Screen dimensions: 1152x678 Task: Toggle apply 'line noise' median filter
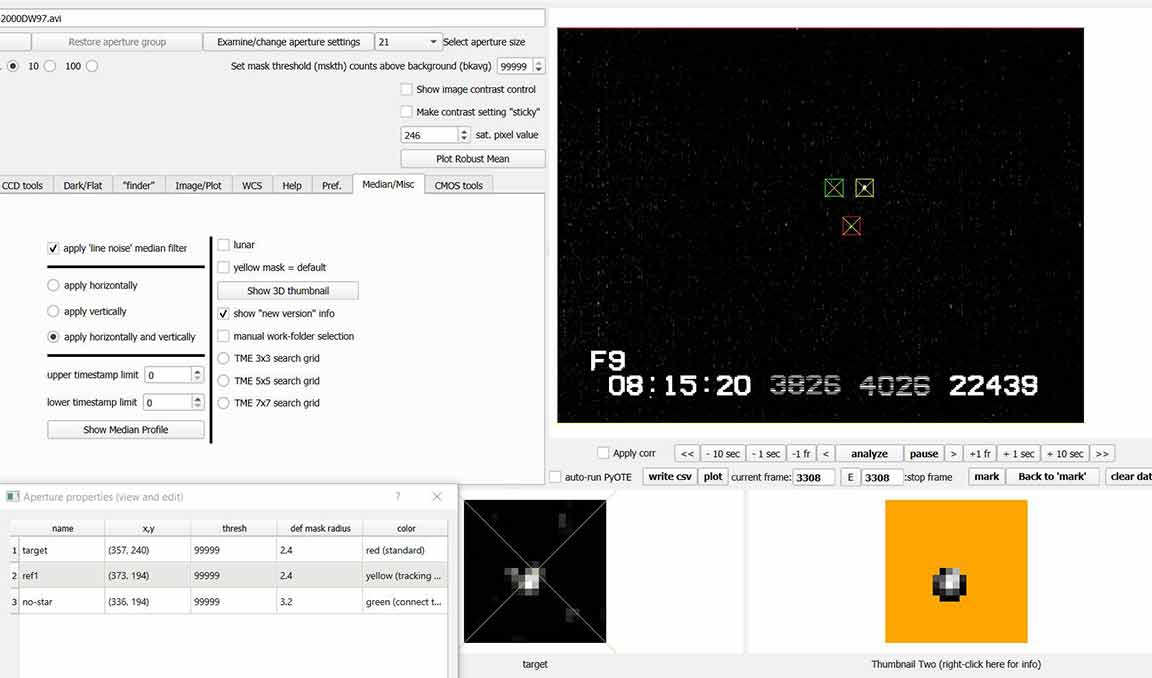coord(53,248)
